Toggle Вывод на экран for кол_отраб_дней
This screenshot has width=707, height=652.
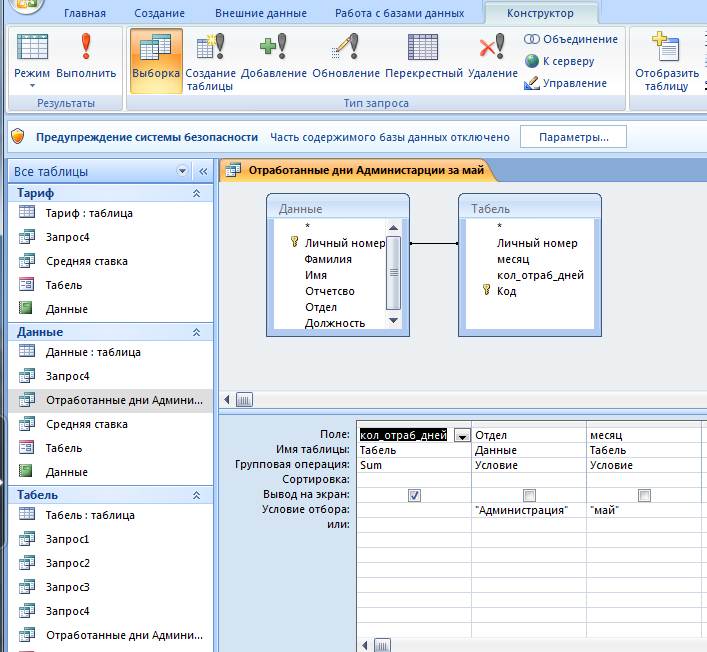[x=414, y=495]
